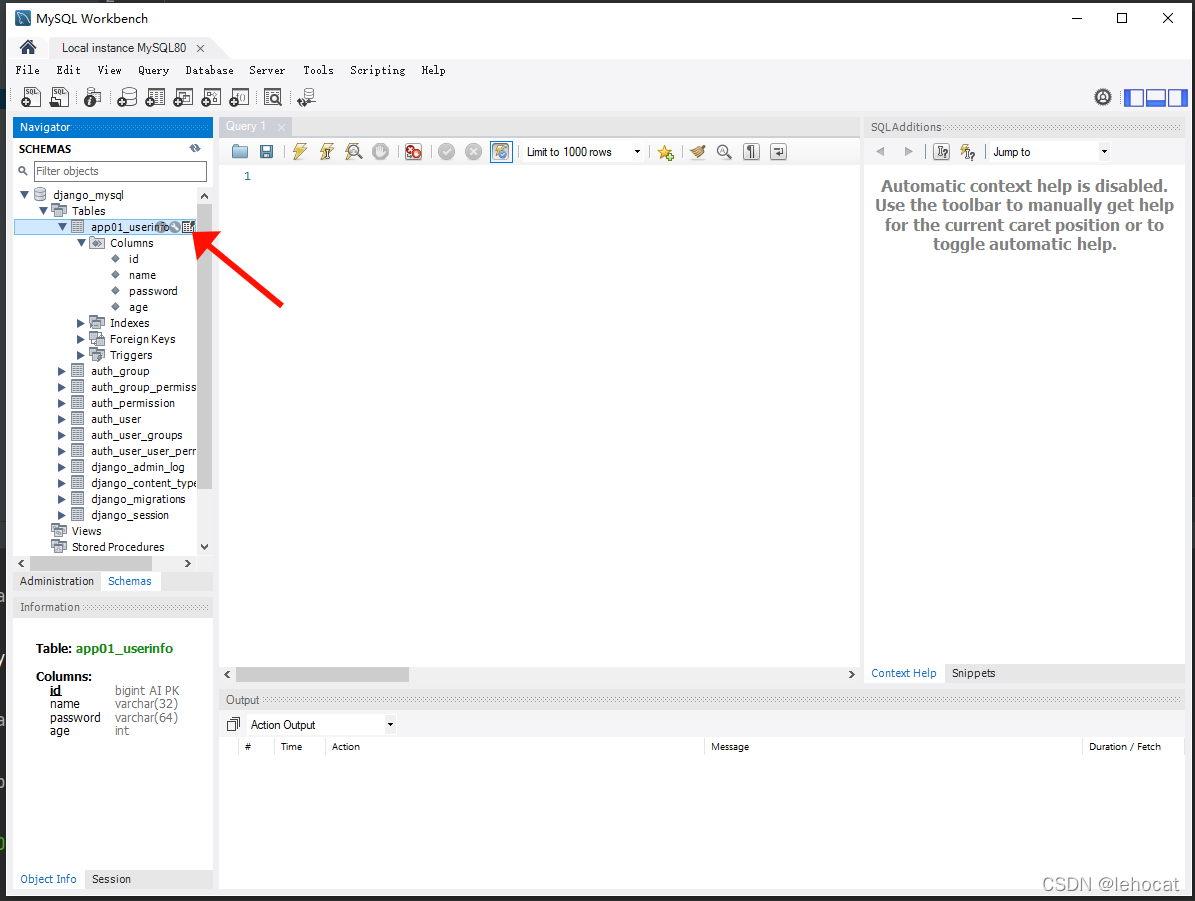Create a new schema from toolbar
Screen dimensions: 1195x901
pos(127,97)
